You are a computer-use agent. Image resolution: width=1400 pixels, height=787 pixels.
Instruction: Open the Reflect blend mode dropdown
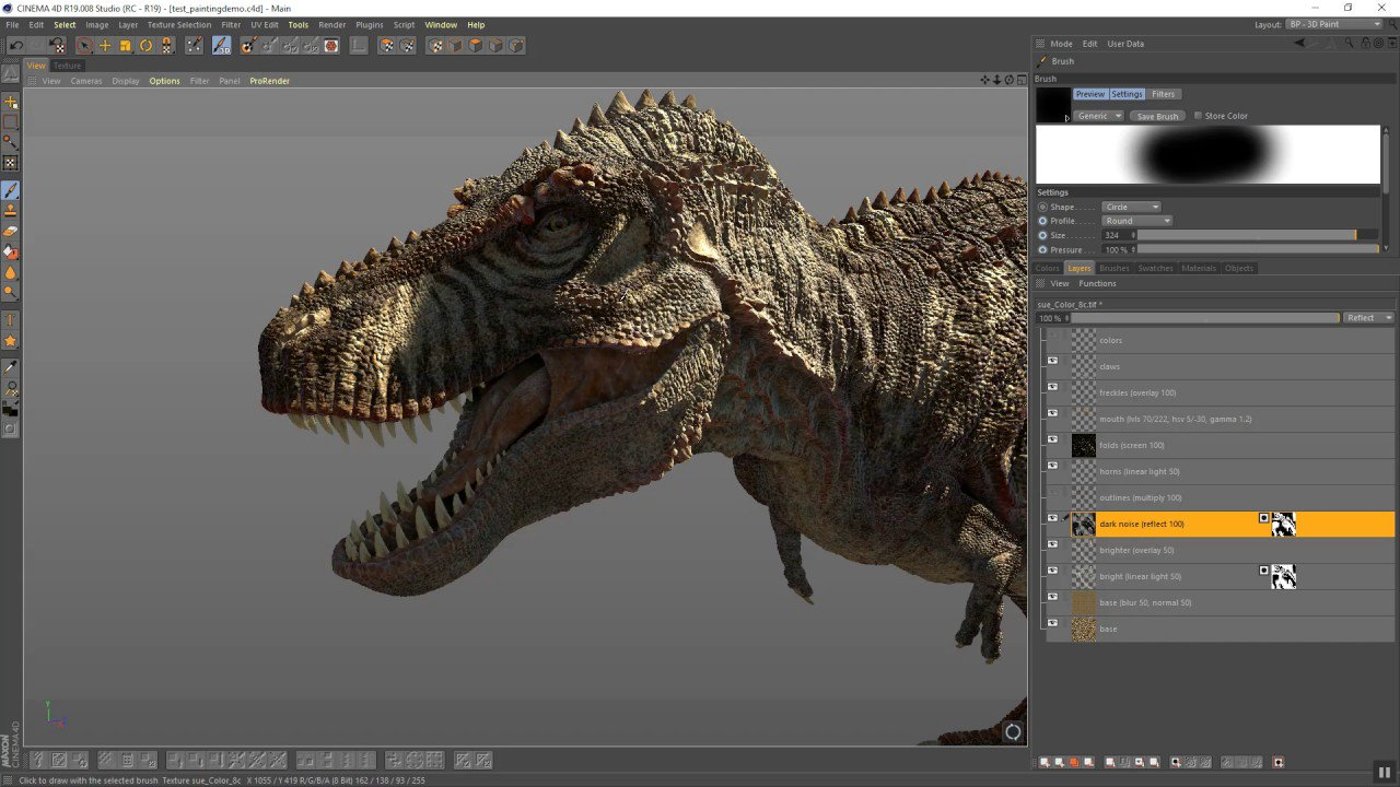[x=1367, y=318]
